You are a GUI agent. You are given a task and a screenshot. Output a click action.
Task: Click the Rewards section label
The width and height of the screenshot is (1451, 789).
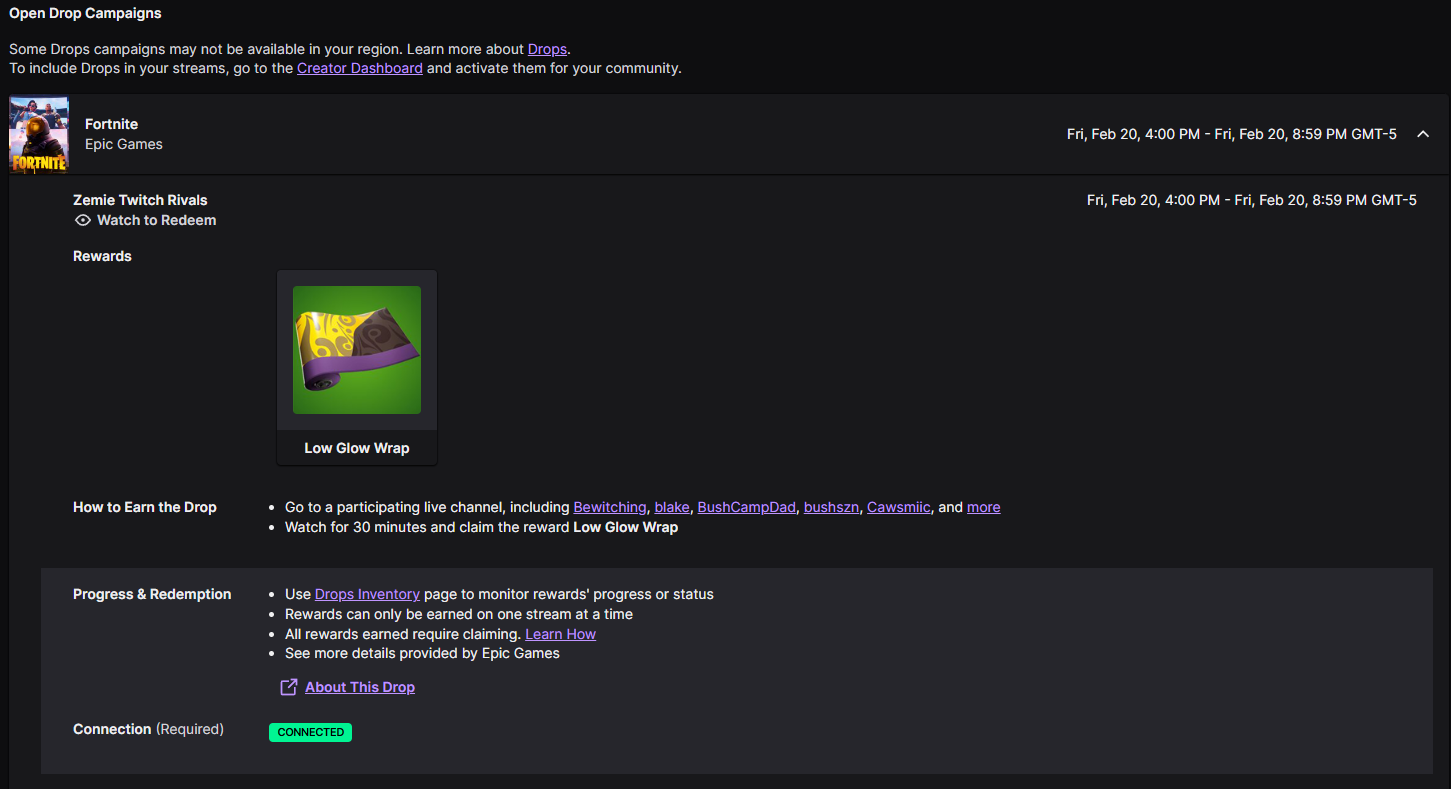point(102,256)
